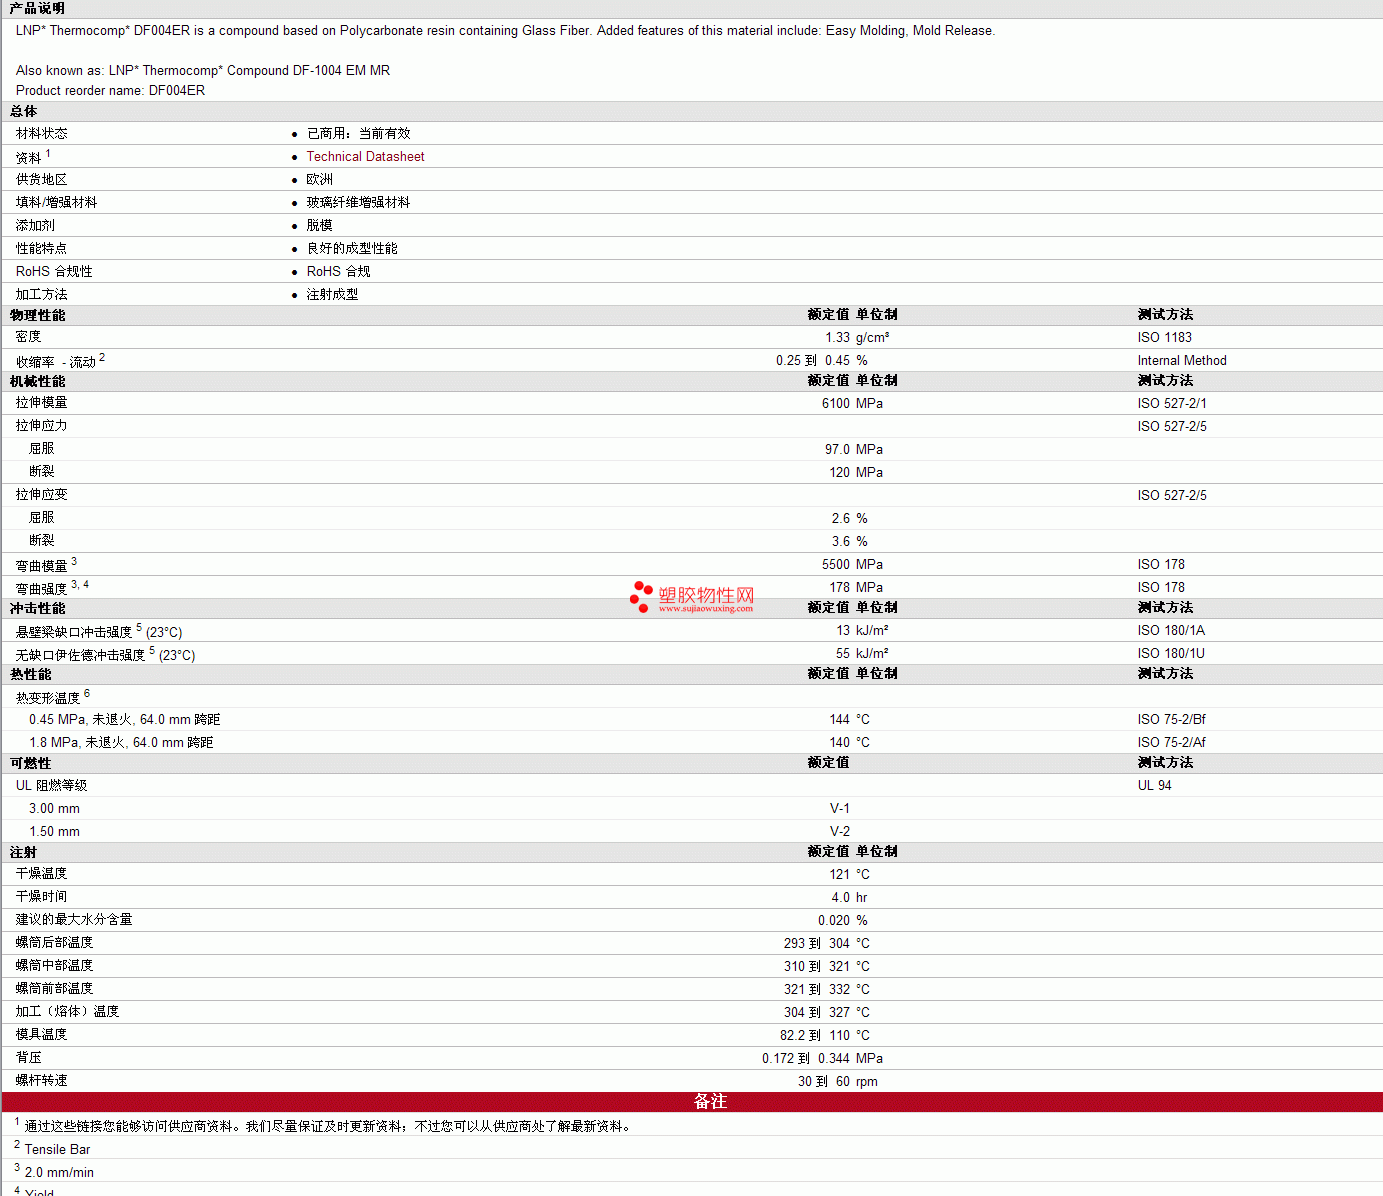1383x1196 pixels.
Task: Select tensile modulus value 6100
Action: pos(836,404)
